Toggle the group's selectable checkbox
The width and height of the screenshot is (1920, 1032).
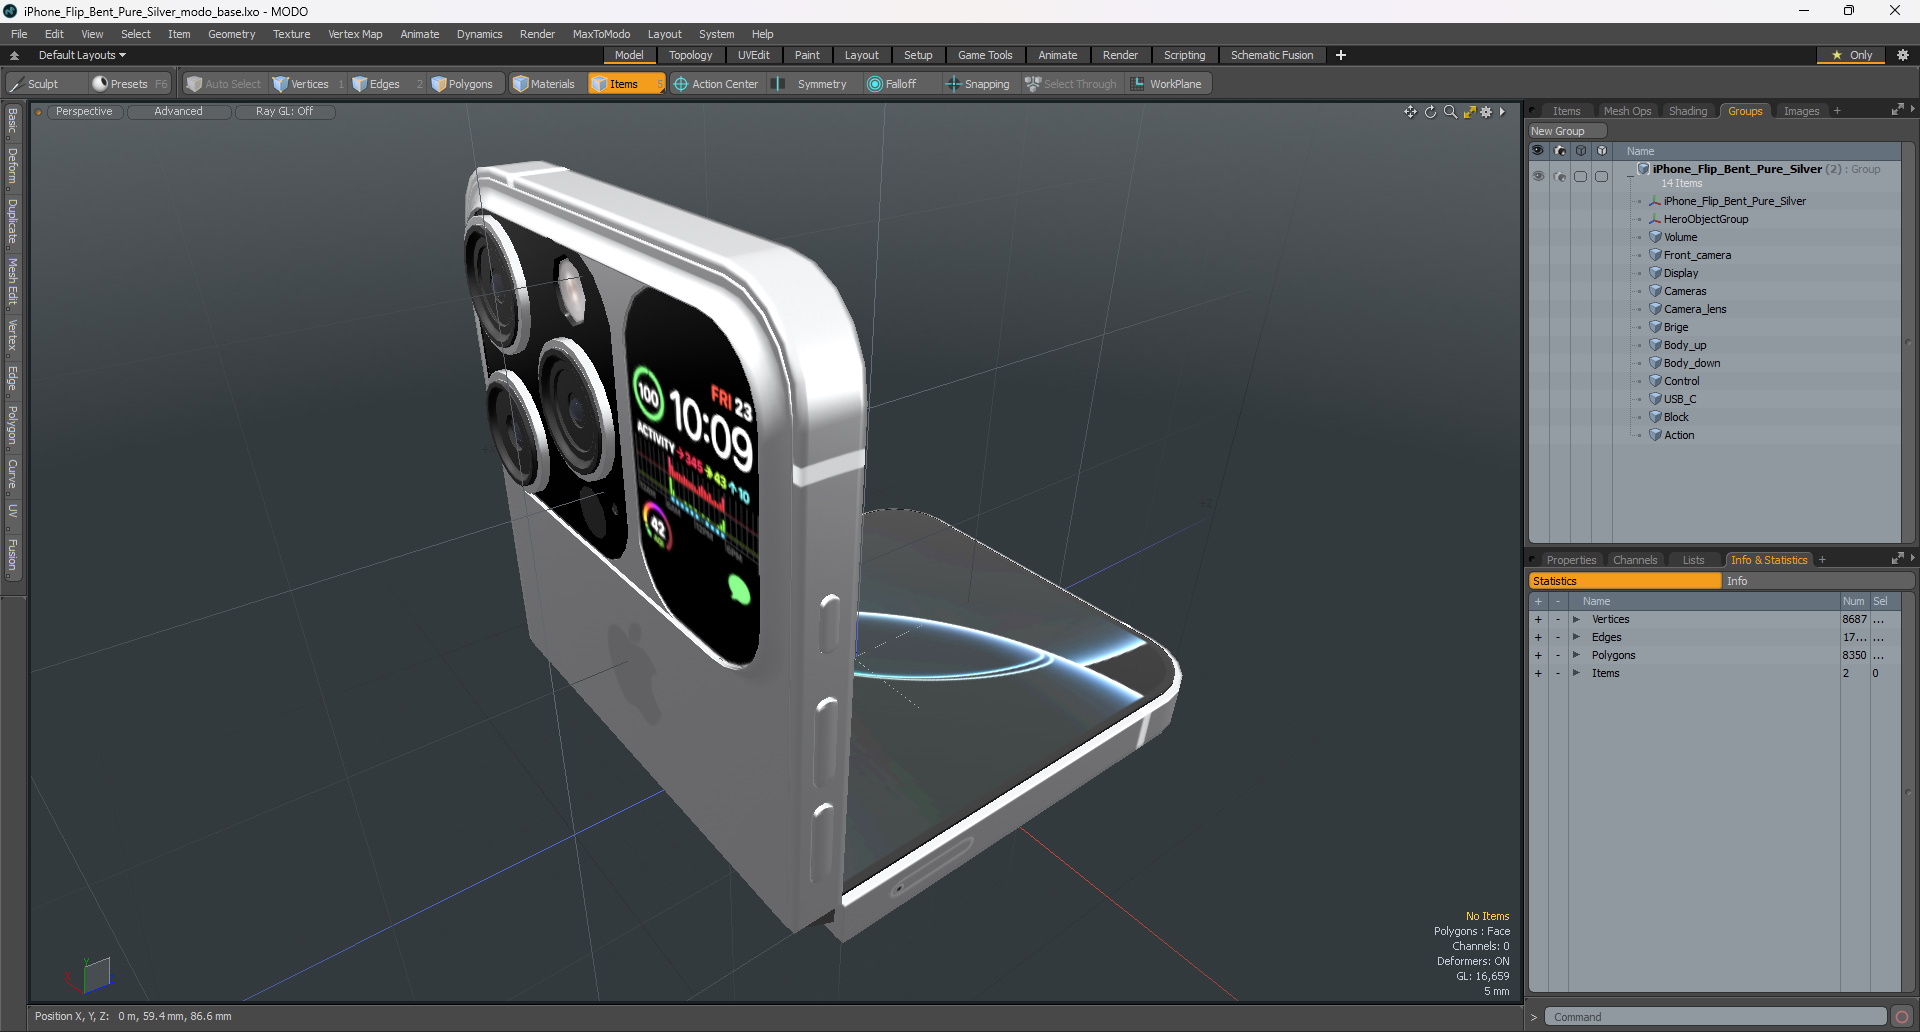click(x=1580, y=176)
